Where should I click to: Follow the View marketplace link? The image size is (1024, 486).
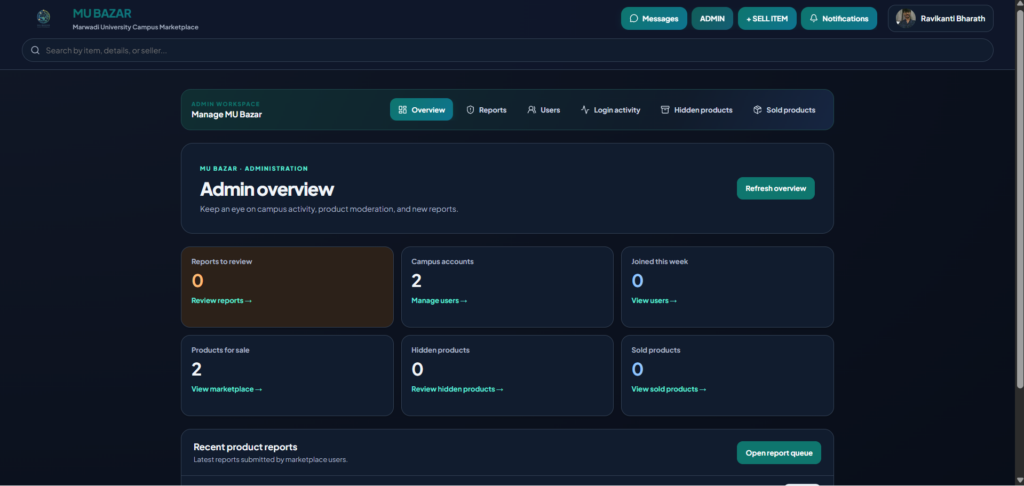pos(227,389)
